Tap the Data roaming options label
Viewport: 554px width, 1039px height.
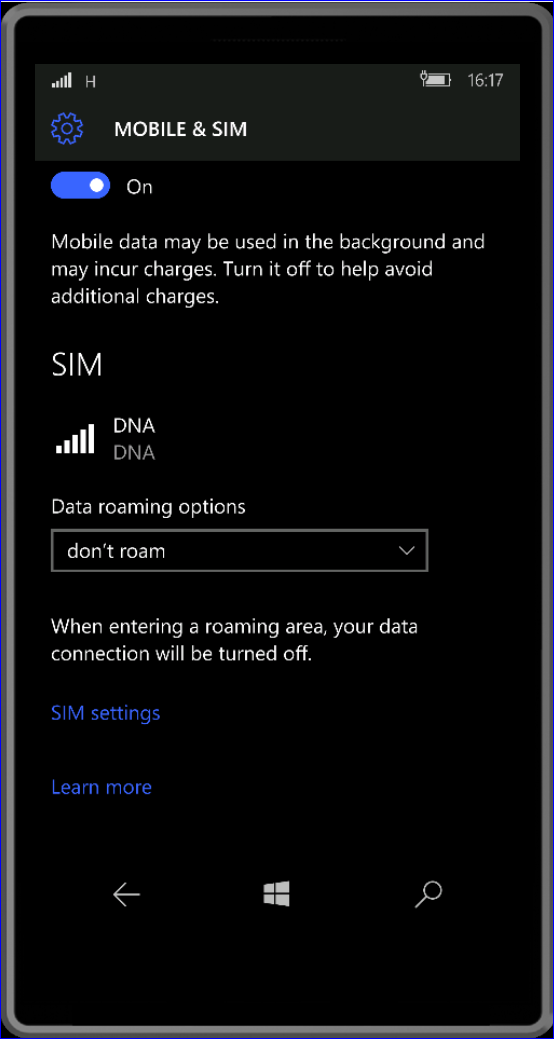pos(148,508)
